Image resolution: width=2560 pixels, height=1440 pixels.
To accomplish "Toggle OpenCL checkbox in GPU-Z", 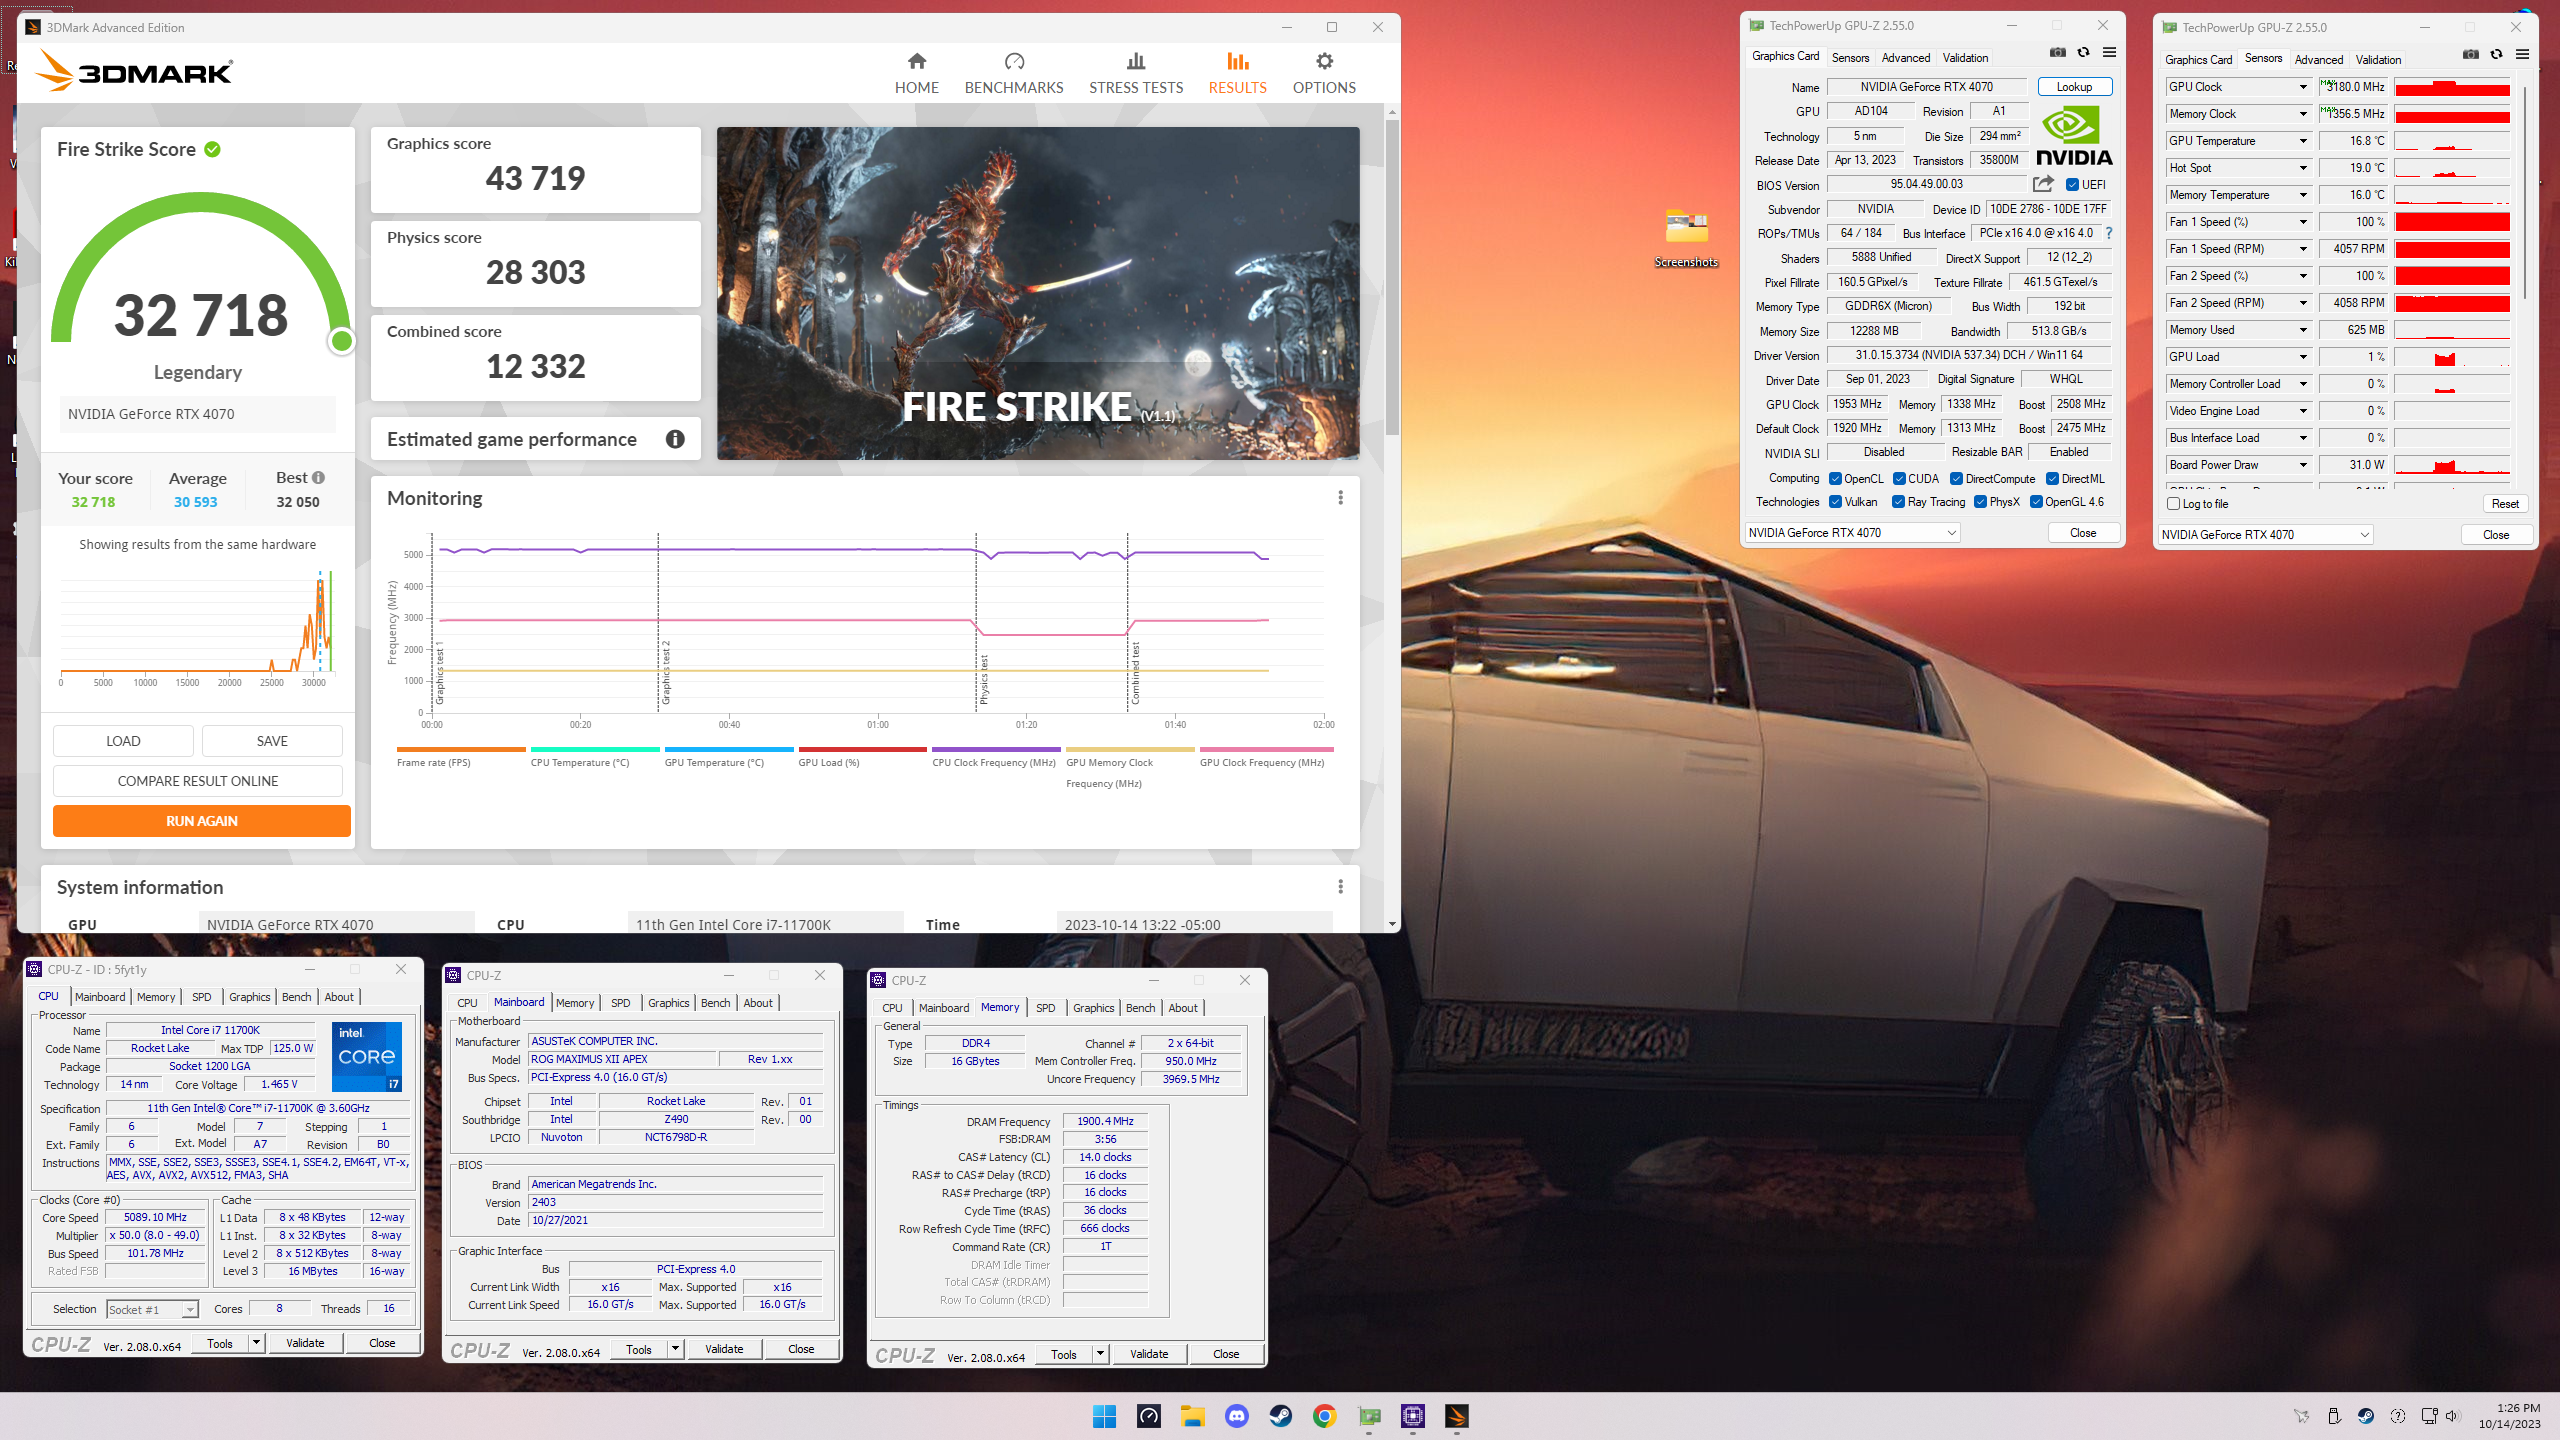I will coord(1835,479).
